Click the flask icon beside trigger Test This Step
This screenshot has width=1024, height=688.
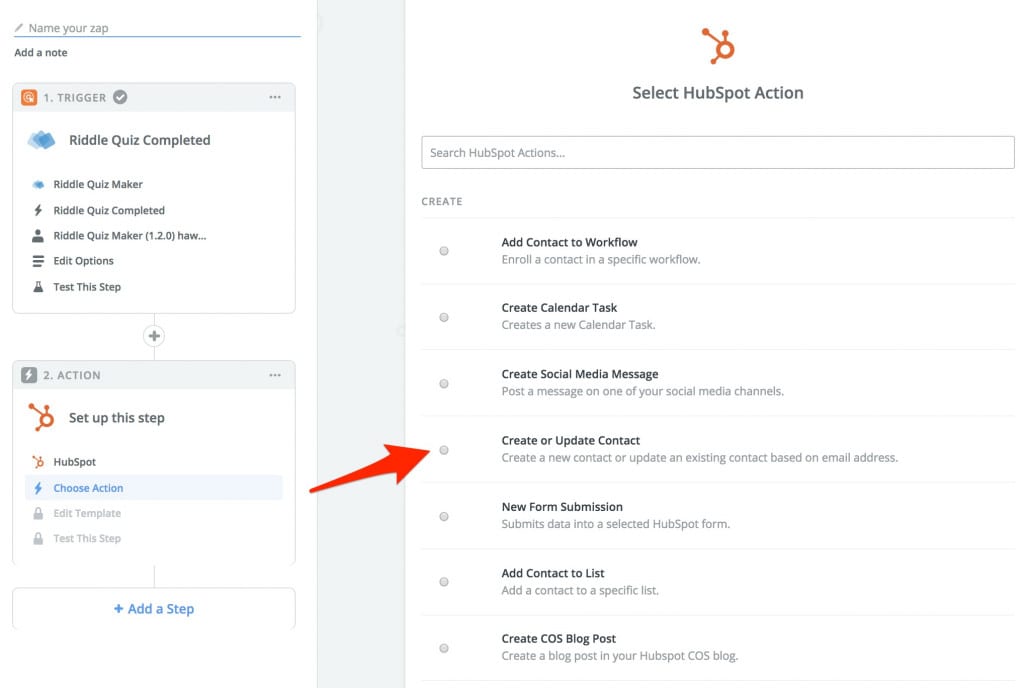click(38, 287)
